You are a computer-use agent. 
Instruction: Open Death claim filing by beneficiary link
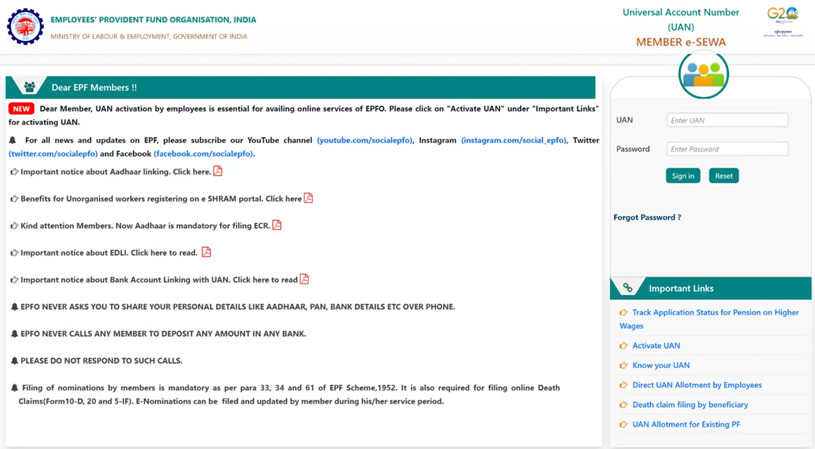pos(690,405)
